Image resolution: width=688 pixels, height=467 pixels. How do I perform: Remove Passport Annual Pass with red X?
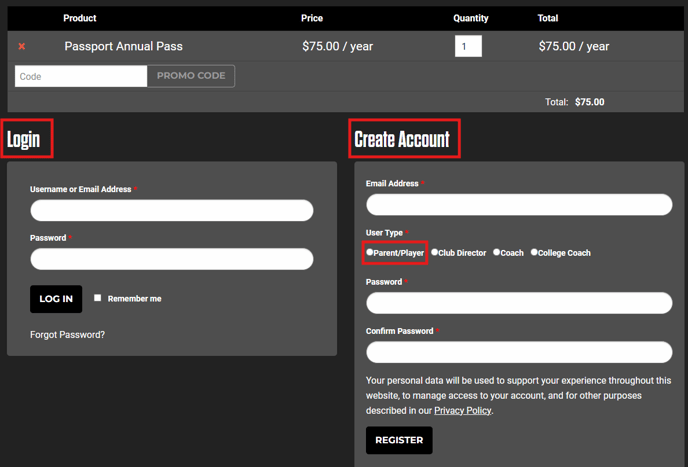click(x=22, y=46)
